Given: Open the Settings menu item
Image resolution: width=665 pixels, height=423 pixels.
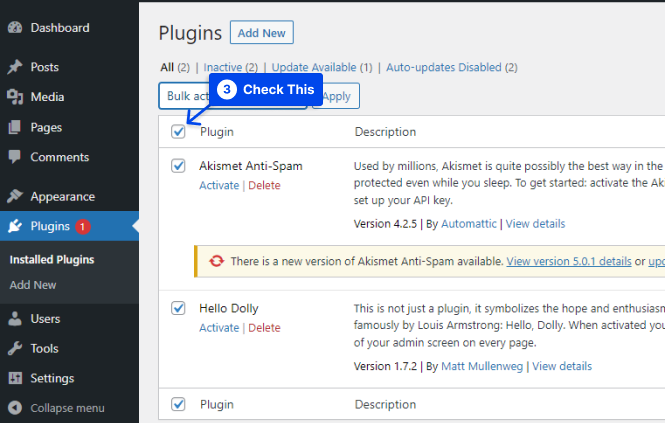Looking at the screenshot, I should (x=52, y=379).
